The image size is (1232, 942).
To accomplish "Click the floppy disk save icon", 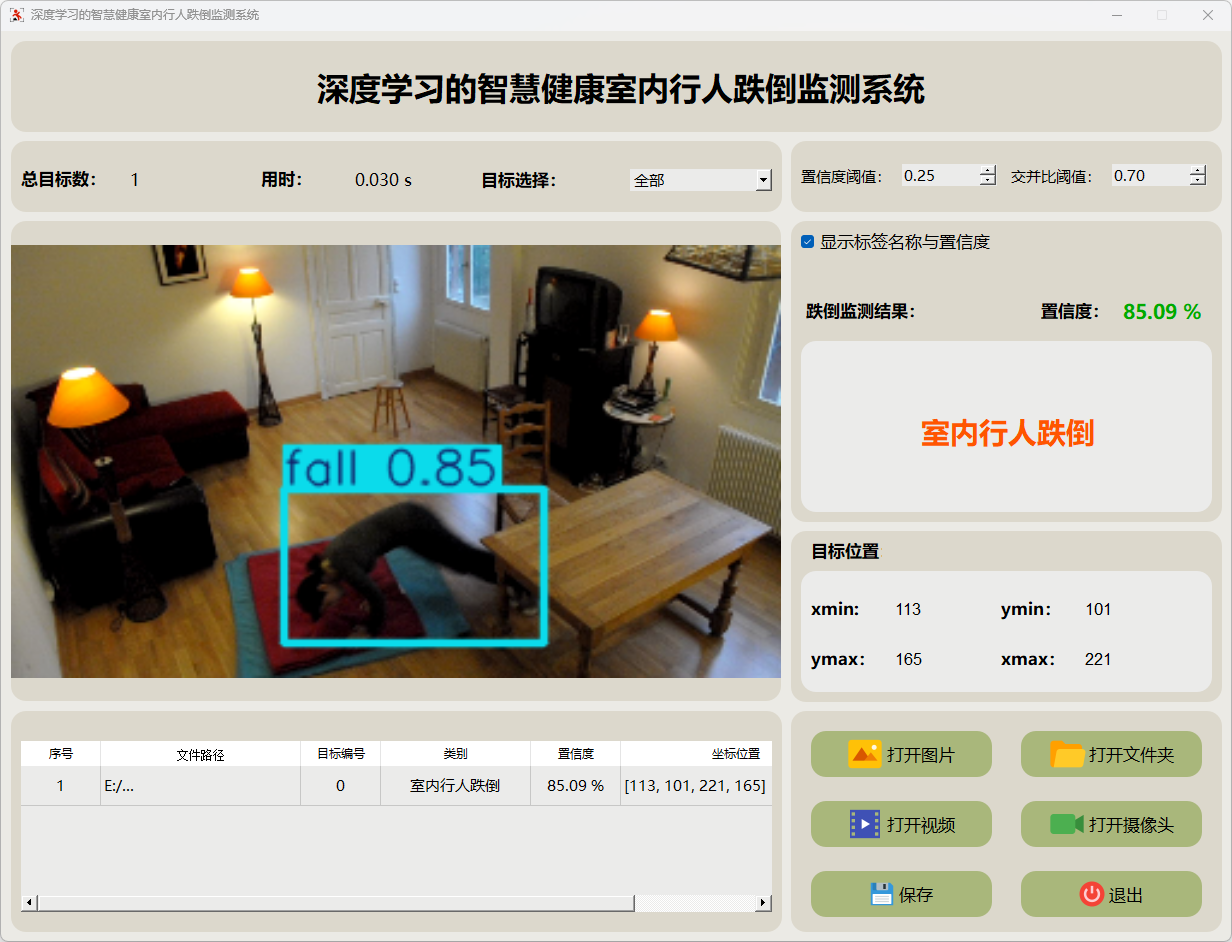I will (881, 894).
